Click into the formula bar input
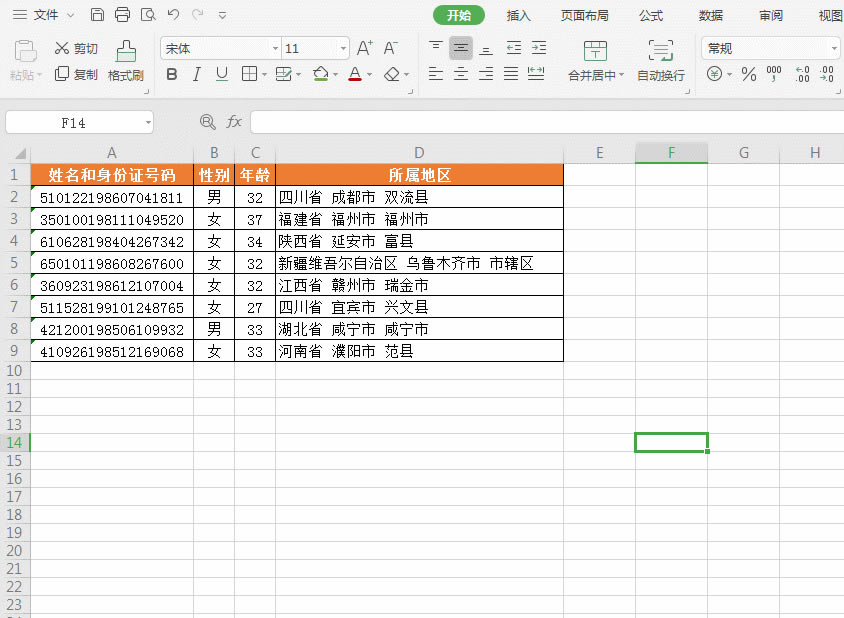Viewport: 844px width, 618px height. [x=547, y=122]
